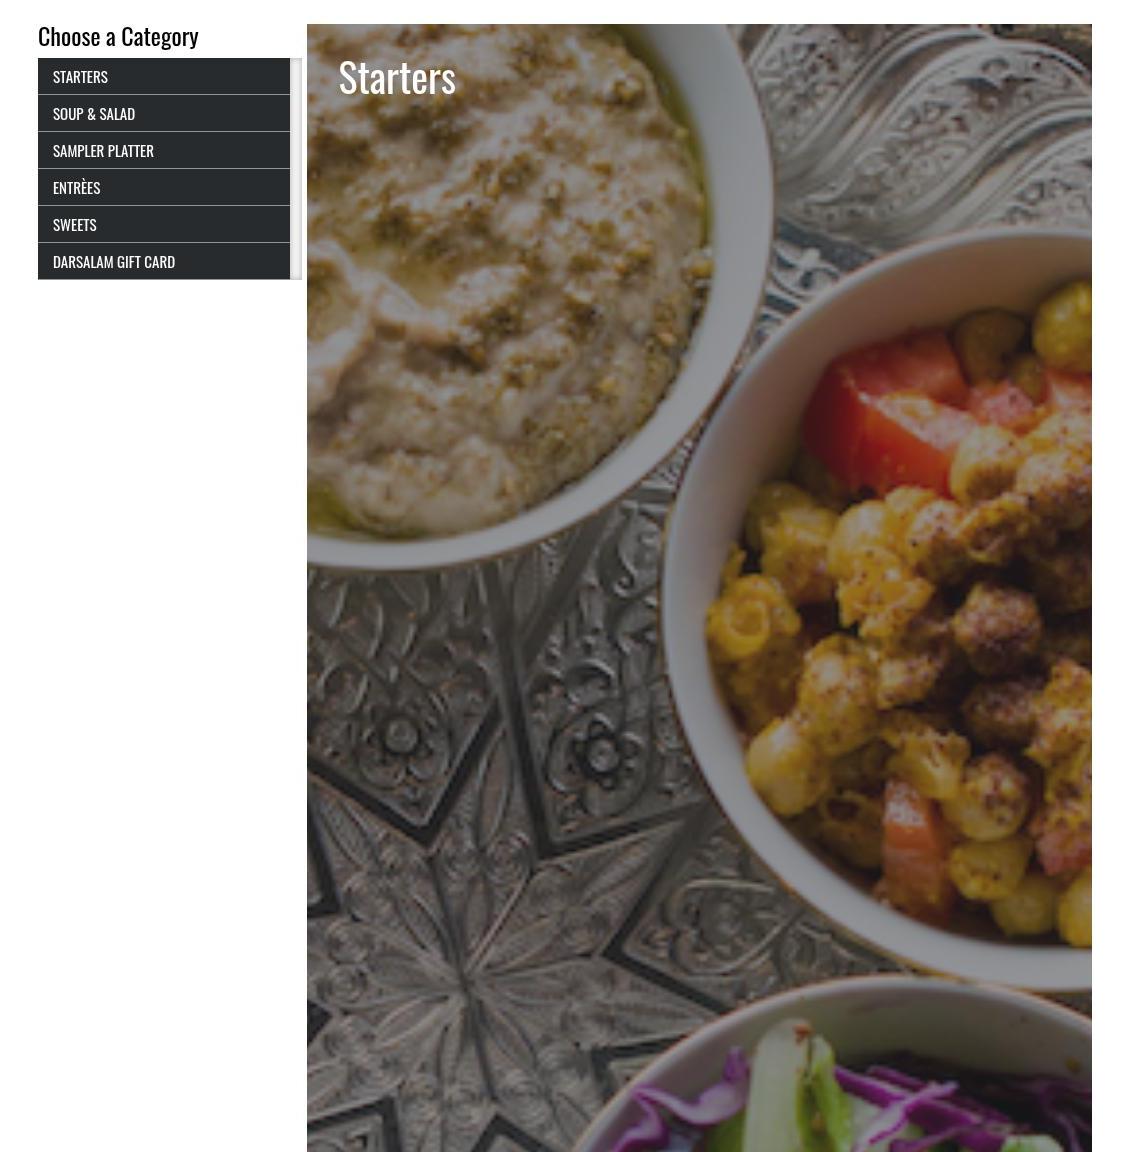Screen dimensions: 1130x1152
Task: Click the Starters banner title
Action: (397, 78)
